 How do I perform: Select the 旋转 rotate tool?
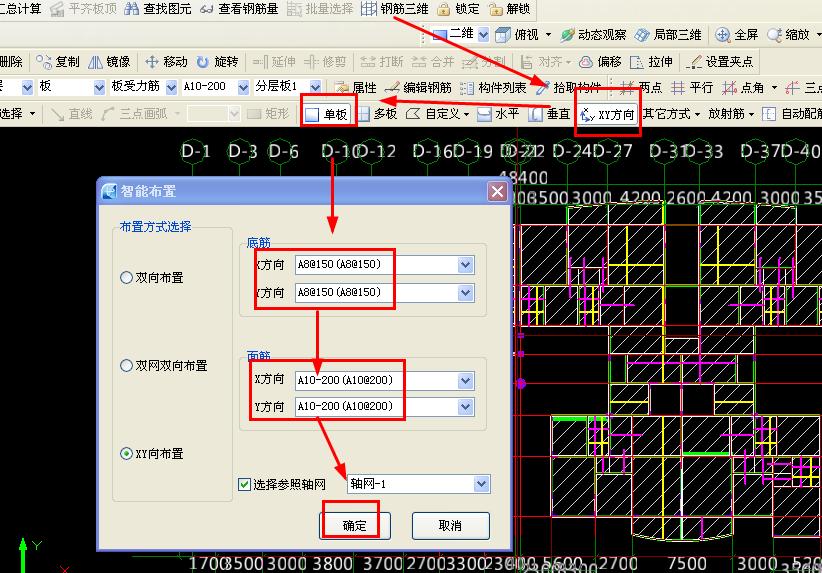pyautogui.click(x=217, y=62)
